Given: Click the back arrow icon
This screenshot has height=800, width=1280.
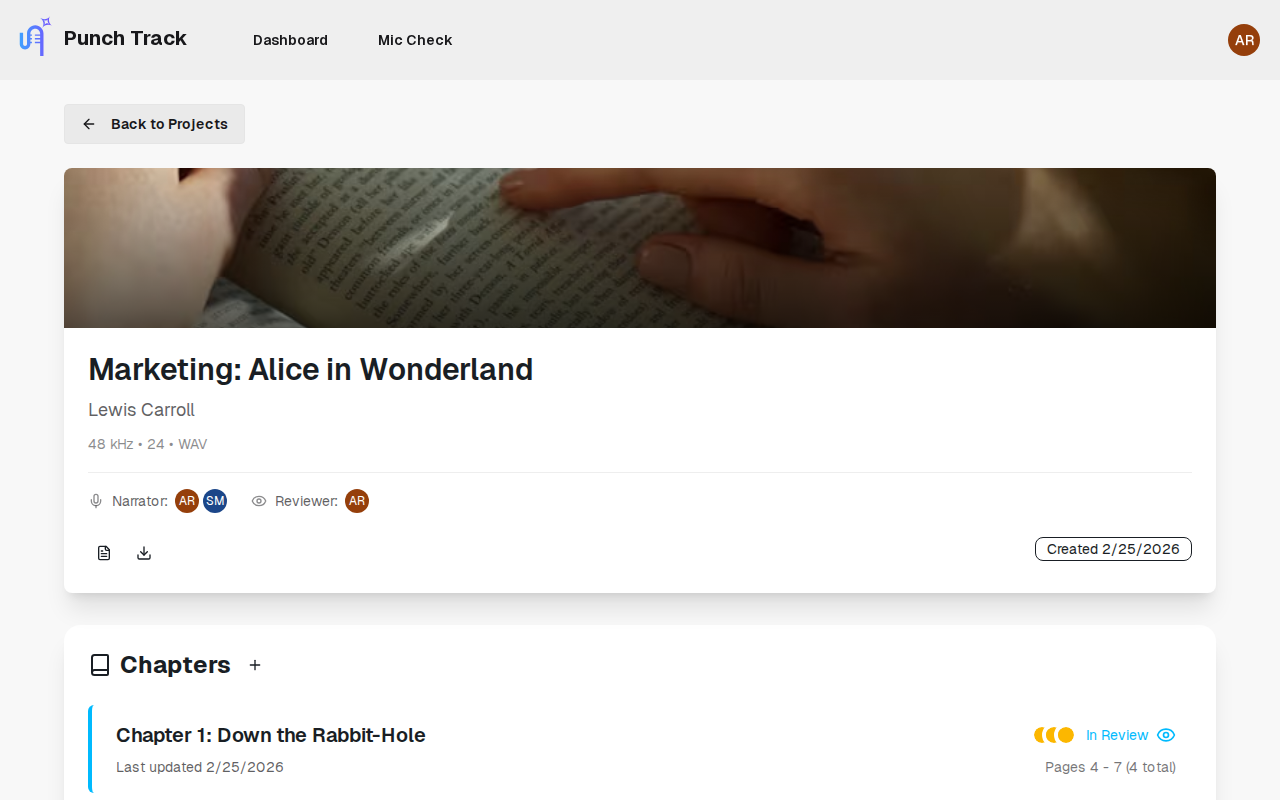Looking at the screenshot, I should (x=89, y=124).
